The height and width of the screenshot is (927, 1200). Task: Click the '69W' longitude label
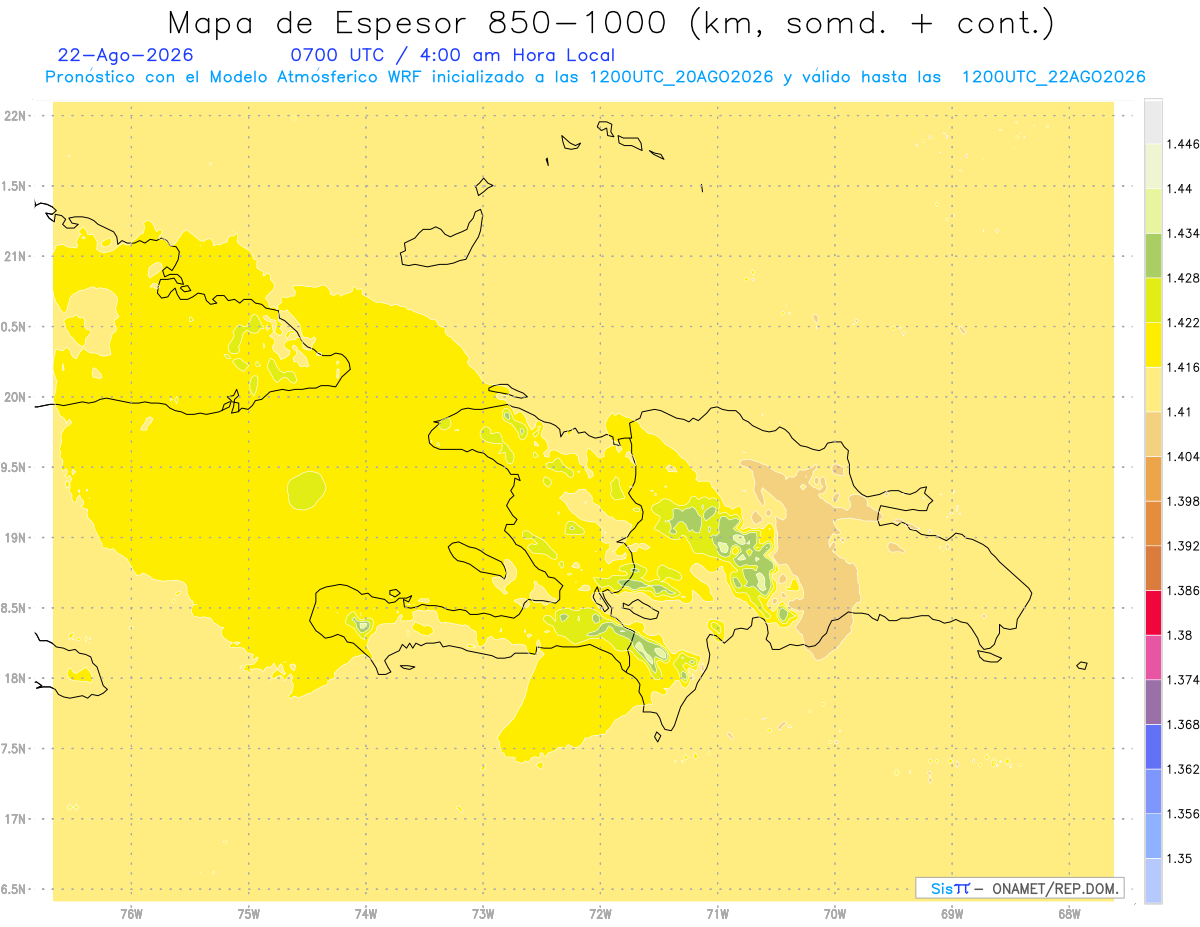tap(952, 913)
